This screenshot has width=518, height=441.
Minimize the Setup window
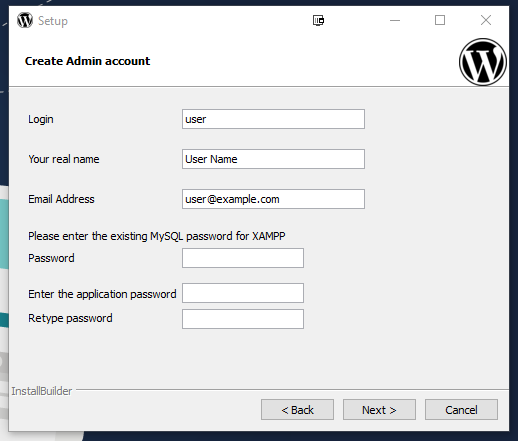(395, 20)
